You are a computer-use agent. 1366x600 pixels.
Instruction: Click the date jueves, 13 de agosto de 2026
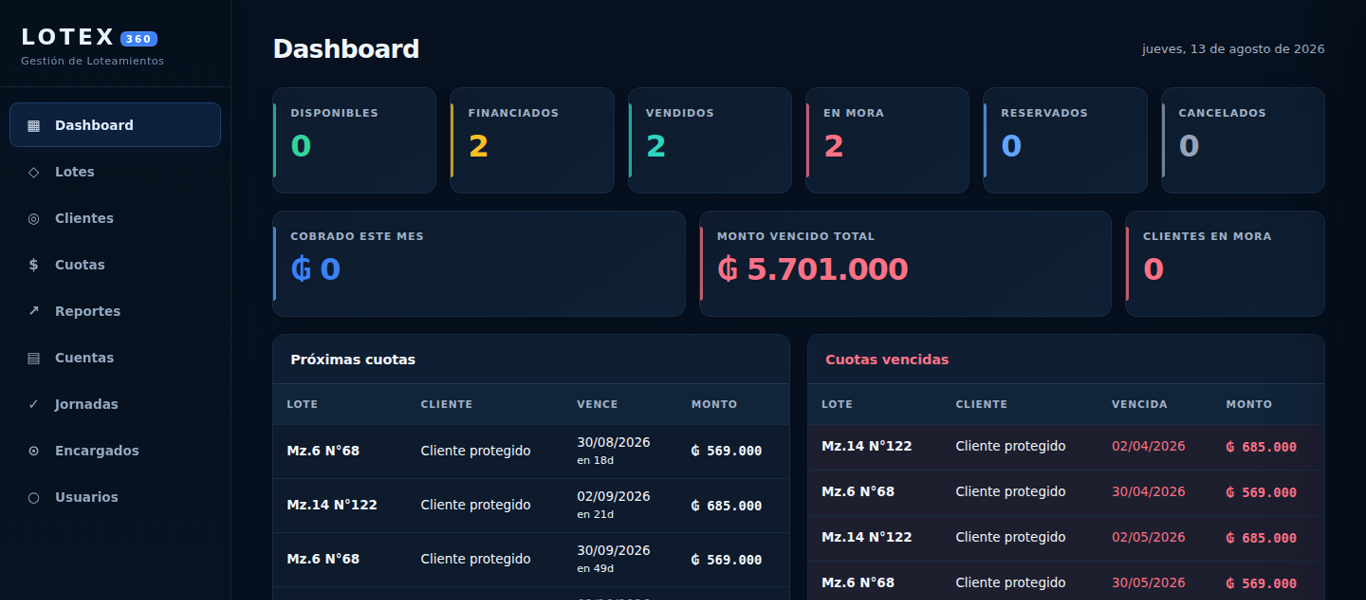[x=1233, y=49]
